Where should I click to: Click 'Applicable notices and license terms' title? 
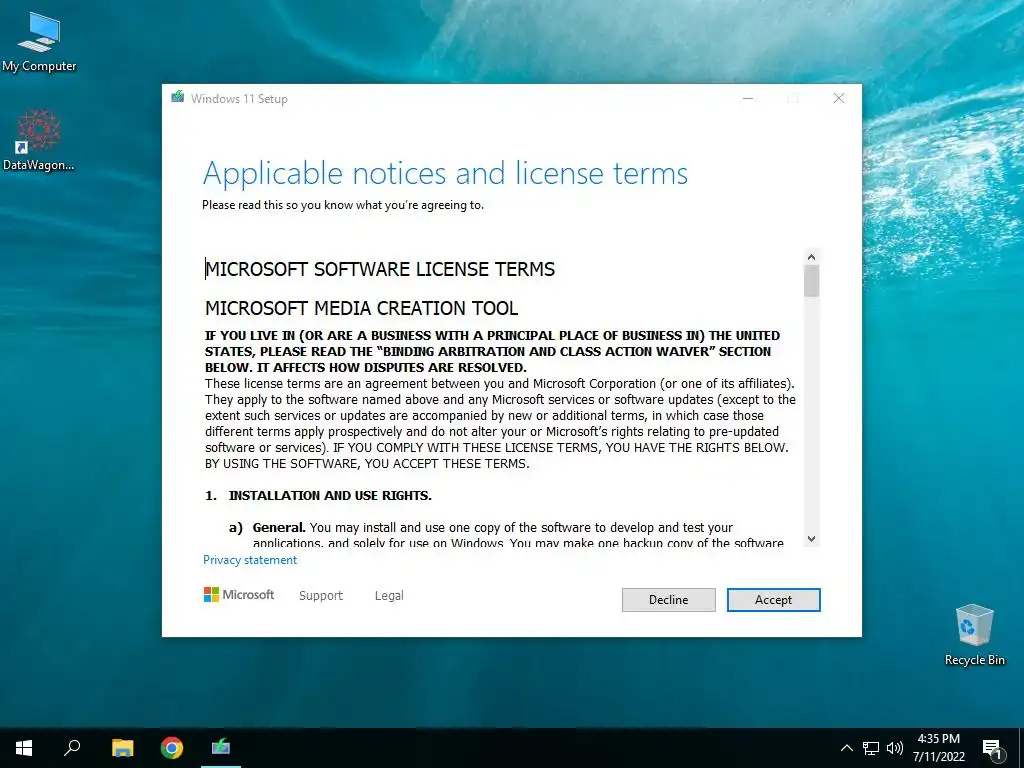(x=445, y=174)
